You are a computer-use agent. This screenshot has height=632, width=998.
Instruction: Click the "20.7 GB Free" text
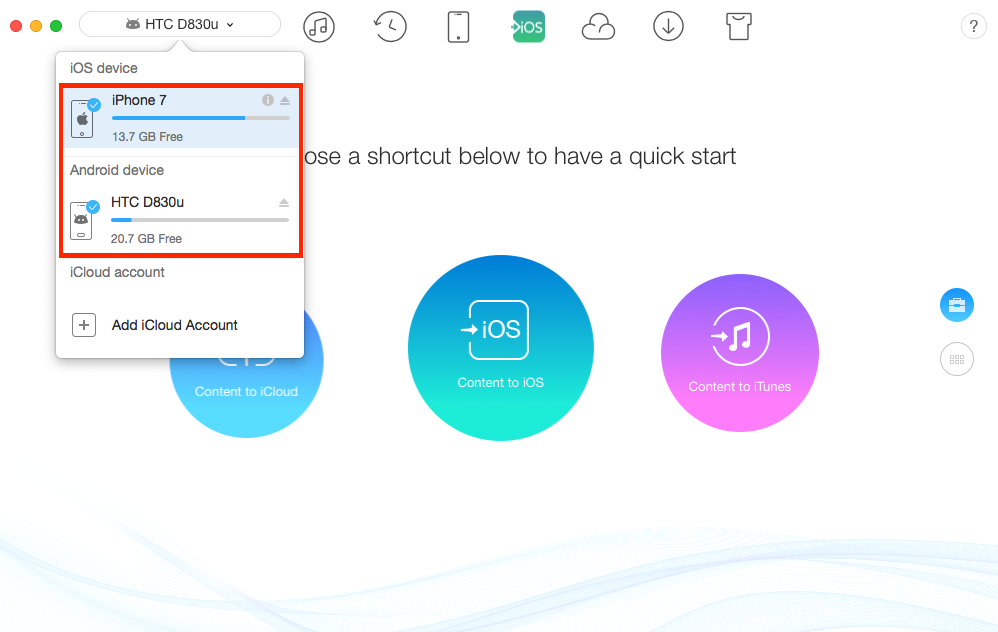point(146,239)
